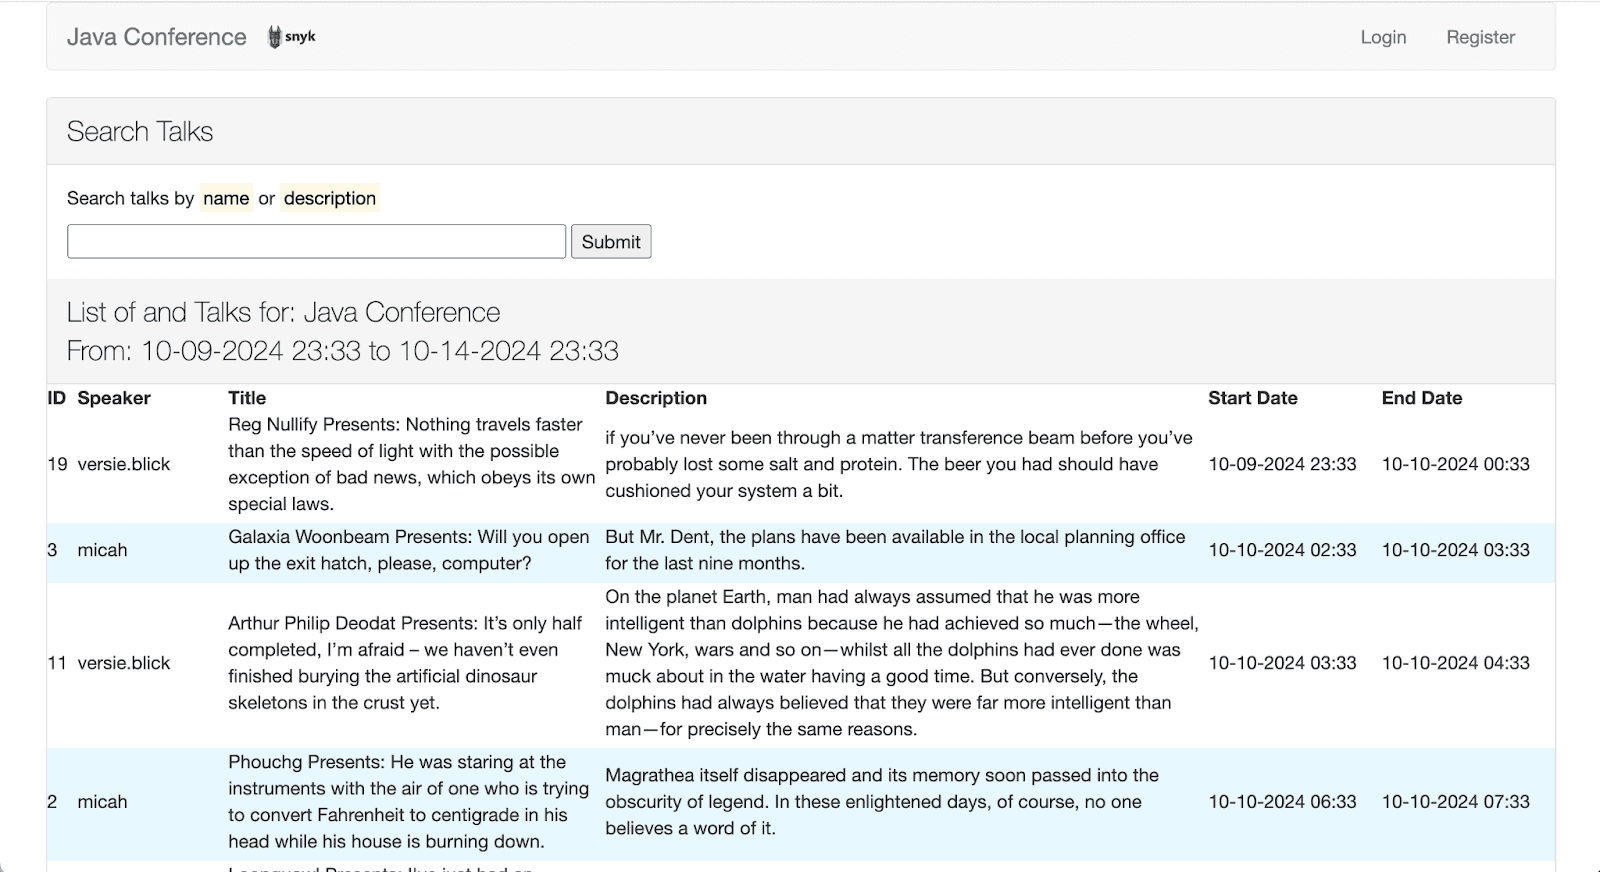The width and height of the screenshot is (1600, 872).
Task: Select the Reg Nullify Presents talk title
Action: [410, 464]
